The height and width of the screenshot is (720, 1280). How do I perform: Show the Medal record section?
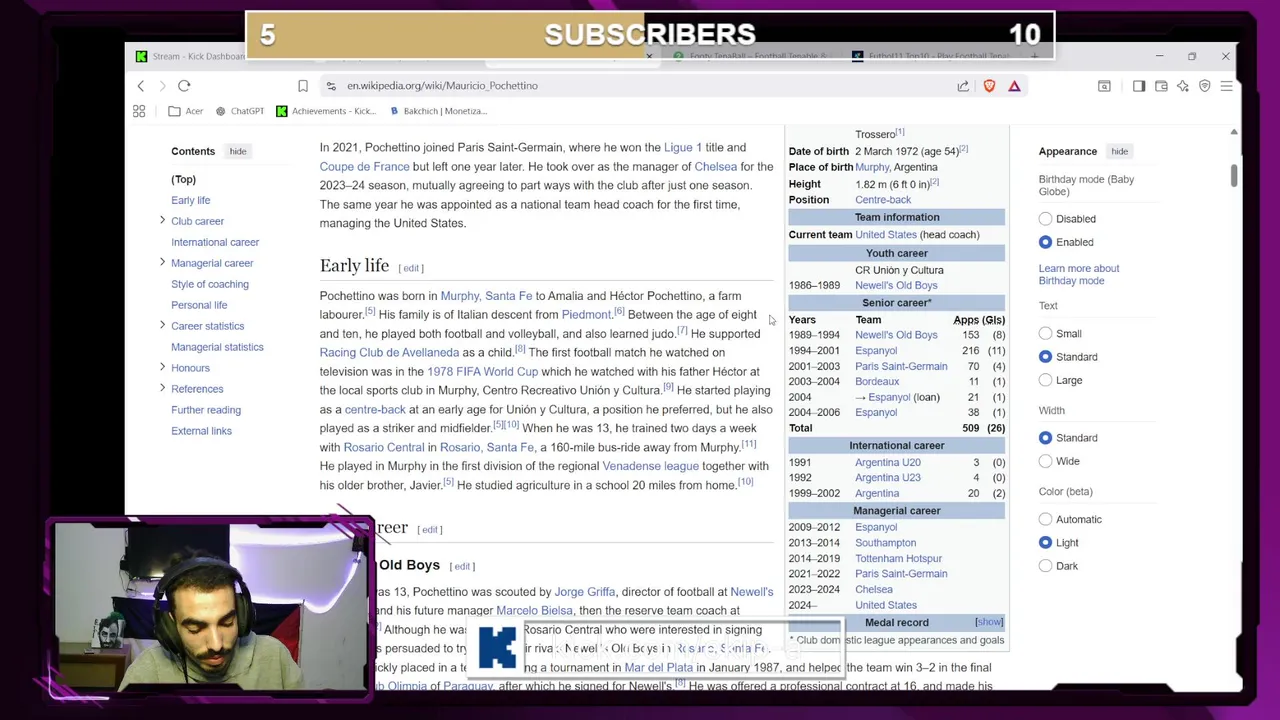(988, 622)
